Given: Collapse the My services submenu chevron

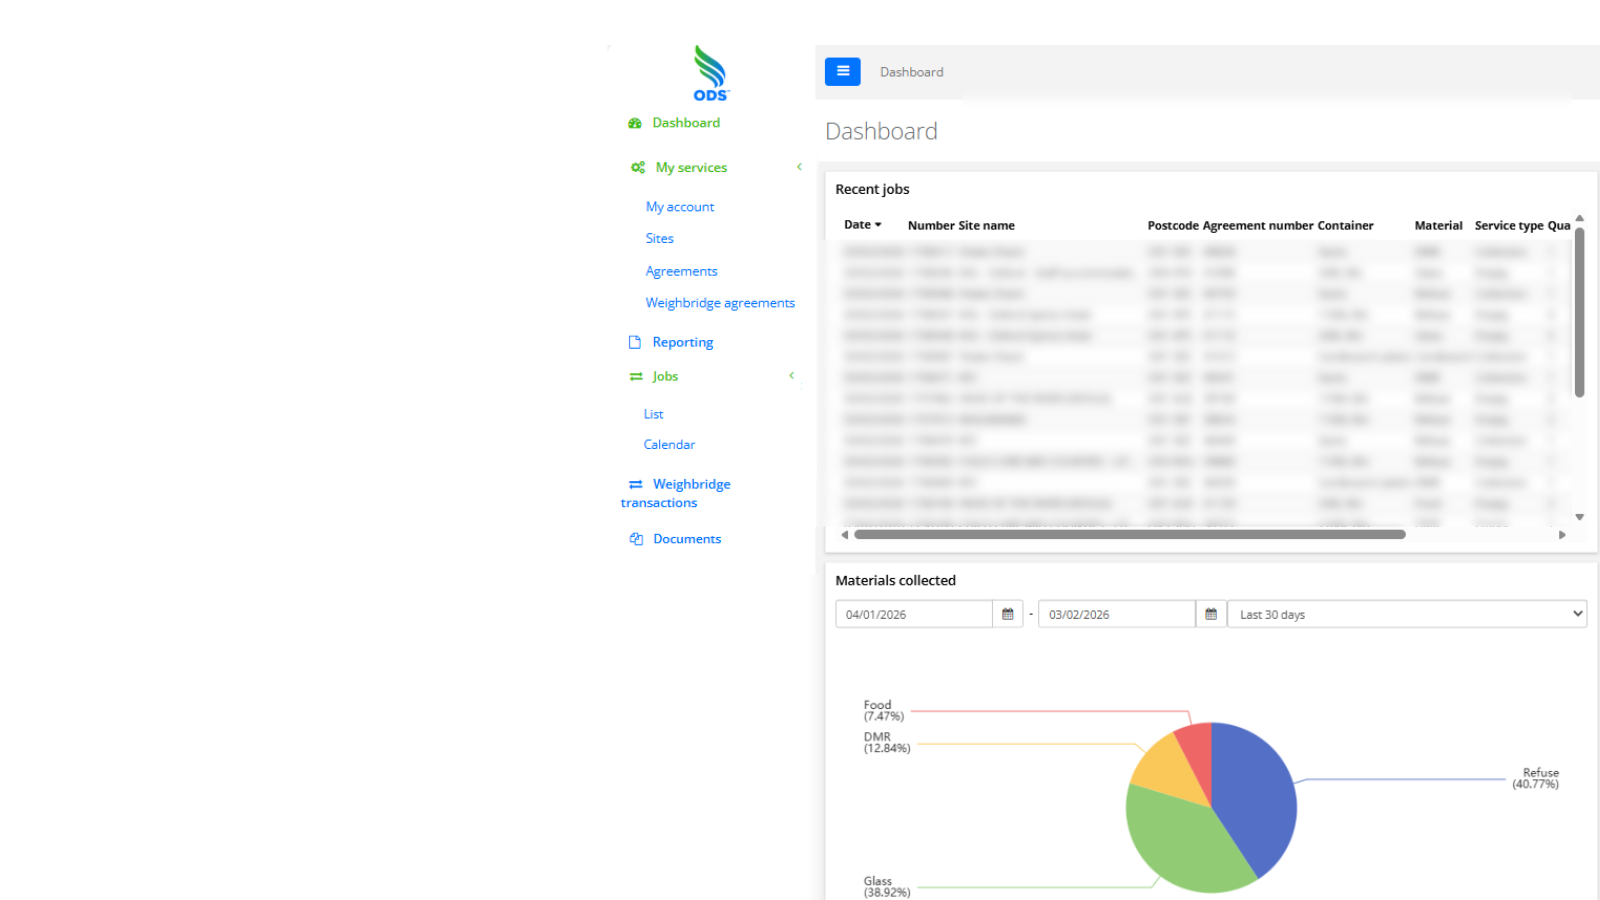Looking at the screenshot, I should click(799, 167).
